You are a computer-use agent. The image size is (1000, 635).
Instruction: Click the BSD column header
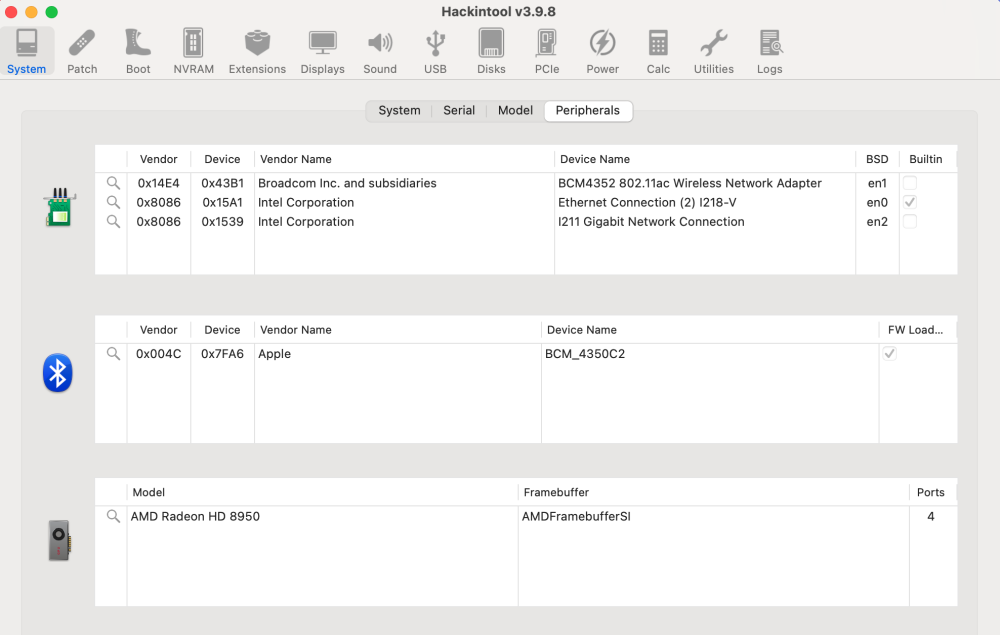point(877,159)
